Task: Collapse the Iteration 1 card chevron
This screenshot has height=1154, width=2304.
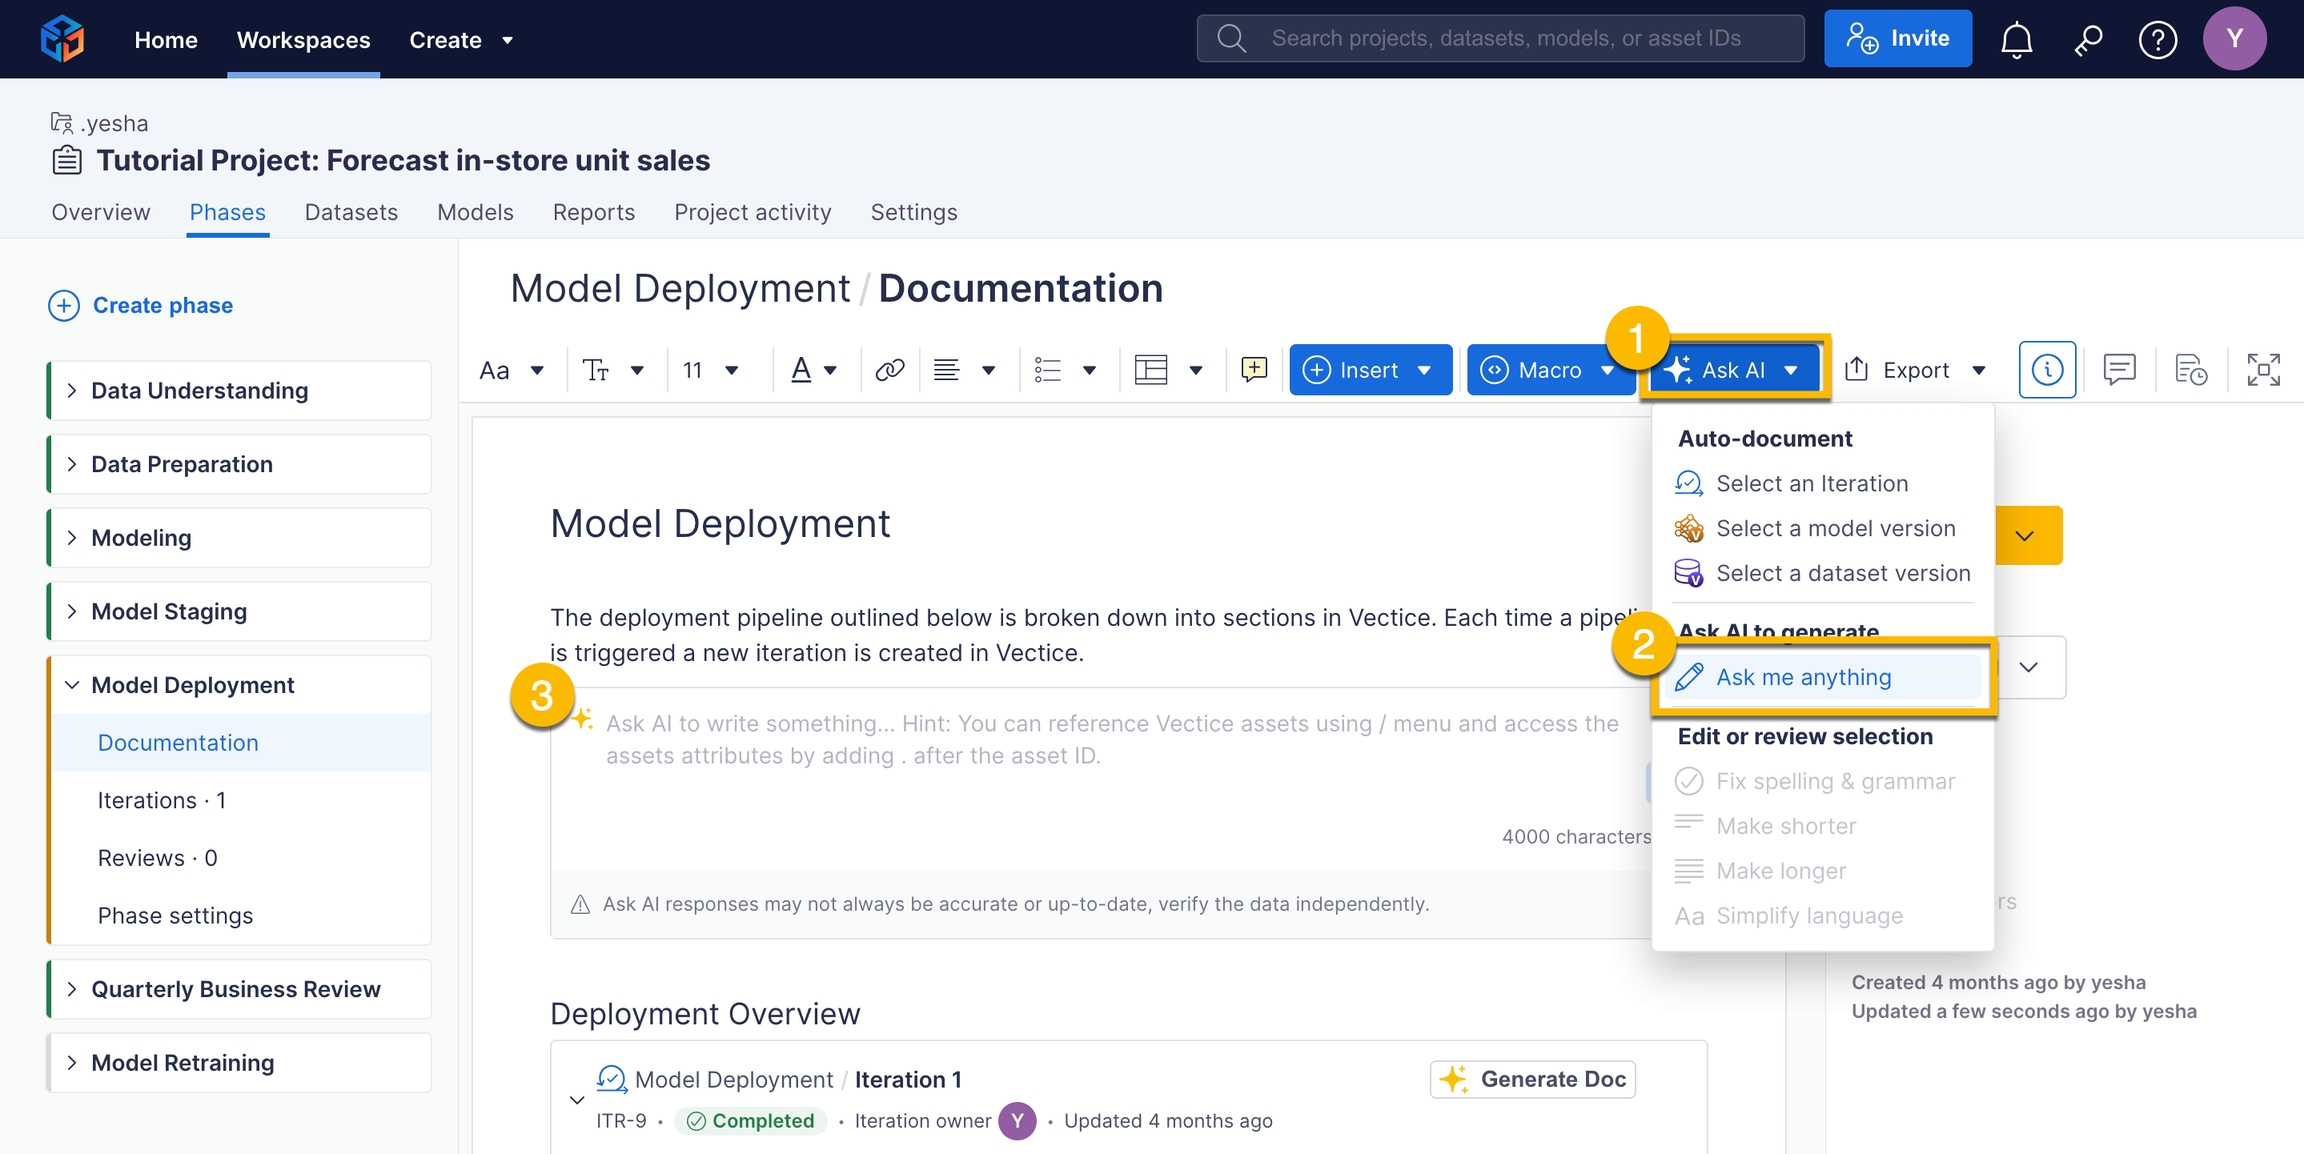Action: (x=577, y=1100)
